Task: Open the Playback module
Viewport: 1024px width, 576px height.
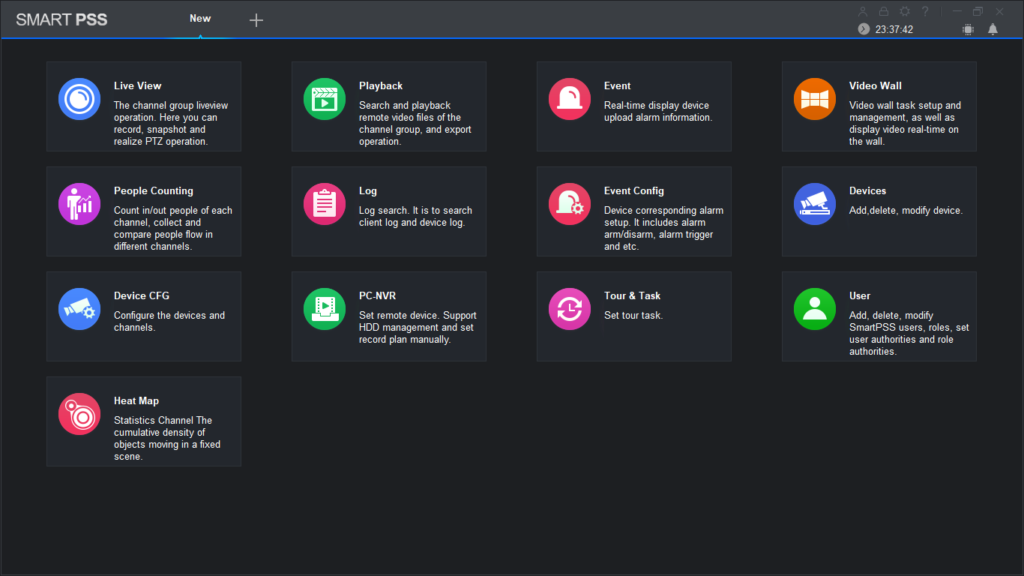Action: coord(388,106)
